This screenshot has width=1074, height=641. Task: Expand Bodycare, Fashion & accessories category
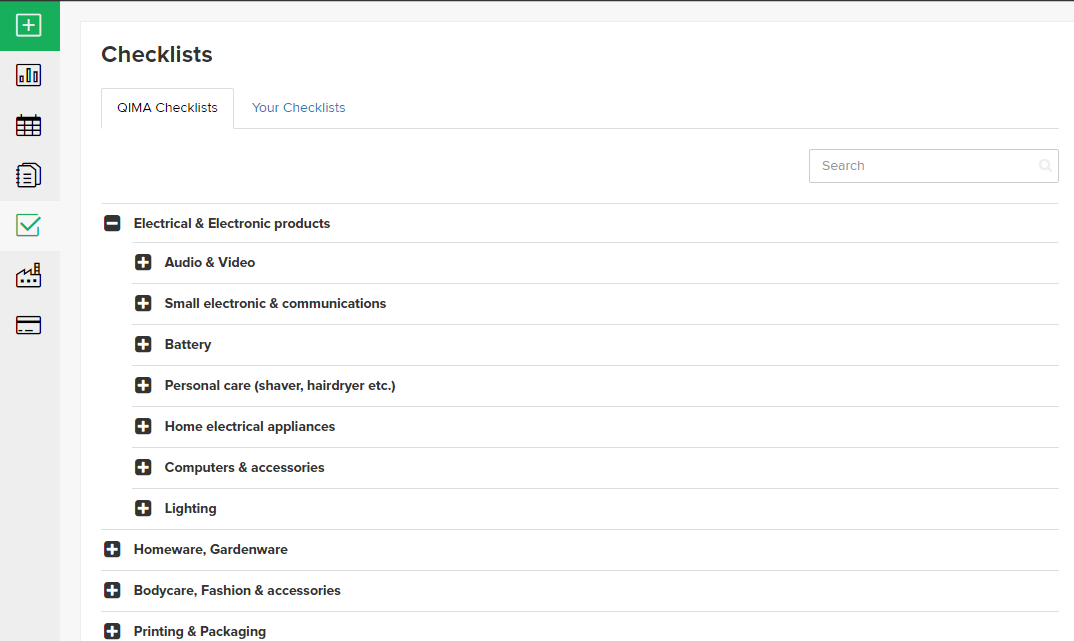tap(112, 590)
